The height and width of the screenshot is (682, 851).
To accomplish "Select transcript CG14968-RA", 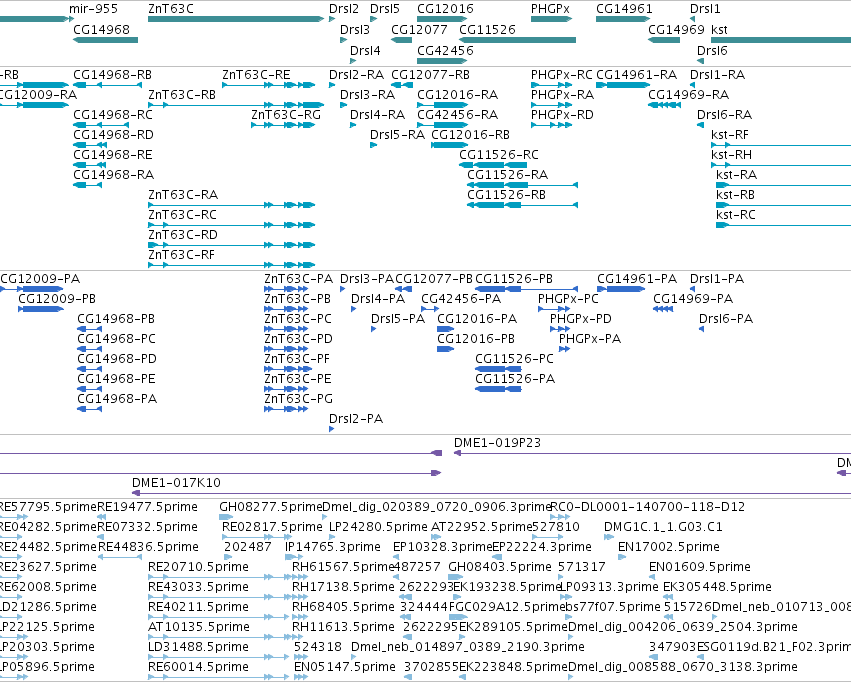I will pos(113,175).
